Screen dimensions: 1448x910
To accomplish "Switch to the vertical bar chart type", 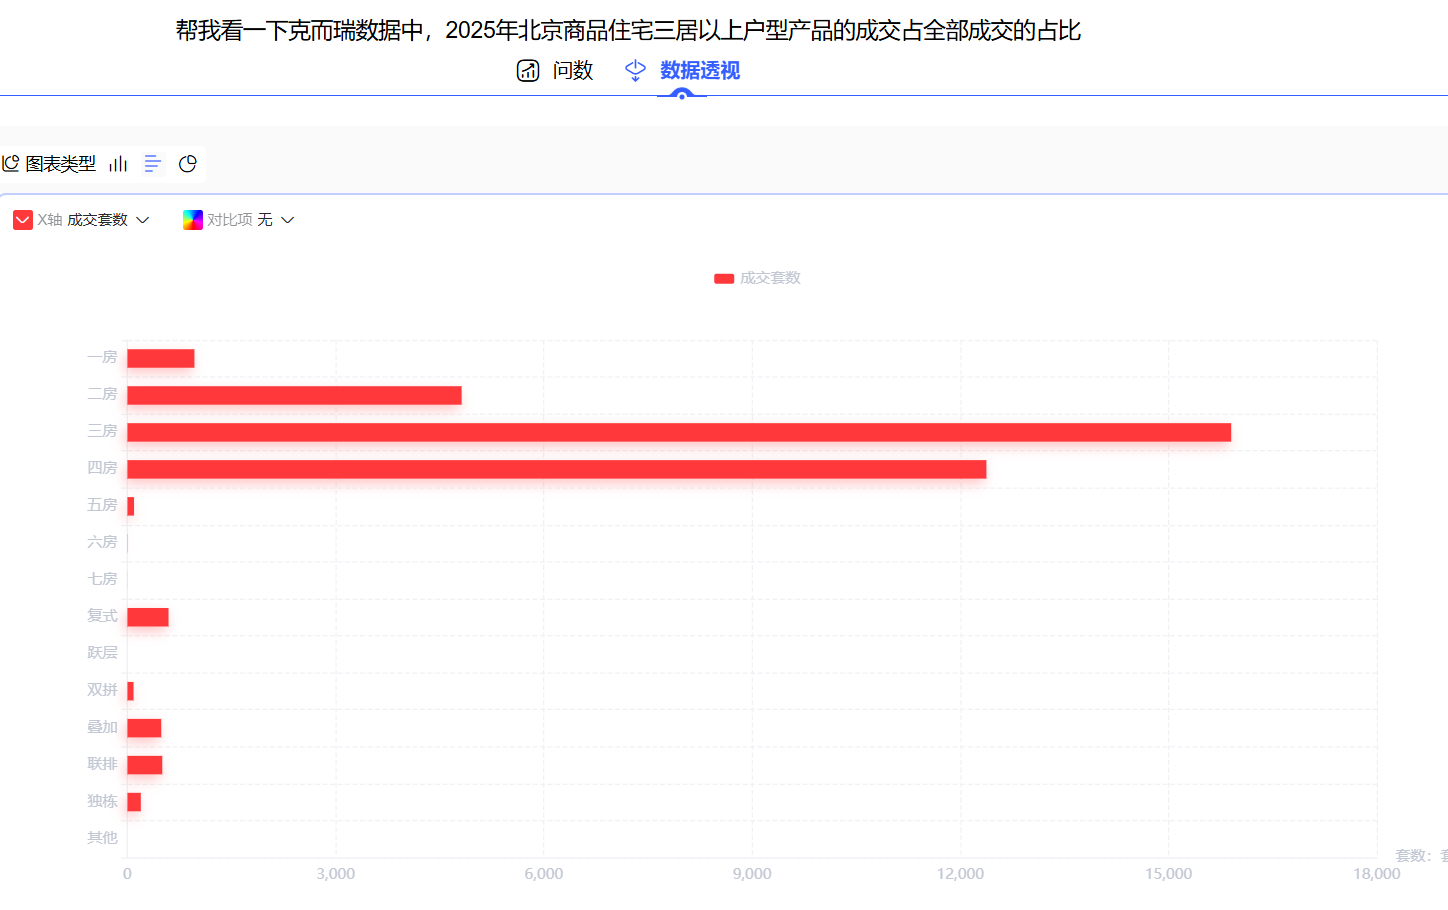I will [118, 164].
